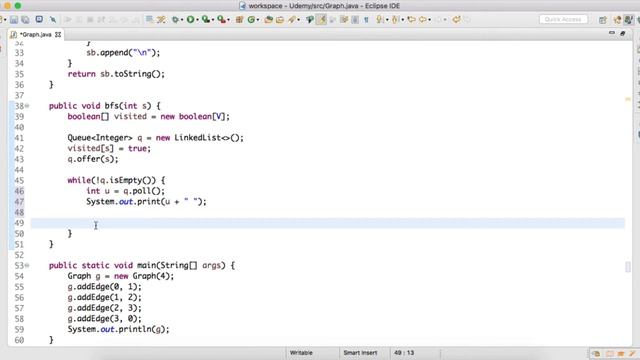Click 'public void bfs(int s) {' line
The image size is (640, 360).
[105, 106]
